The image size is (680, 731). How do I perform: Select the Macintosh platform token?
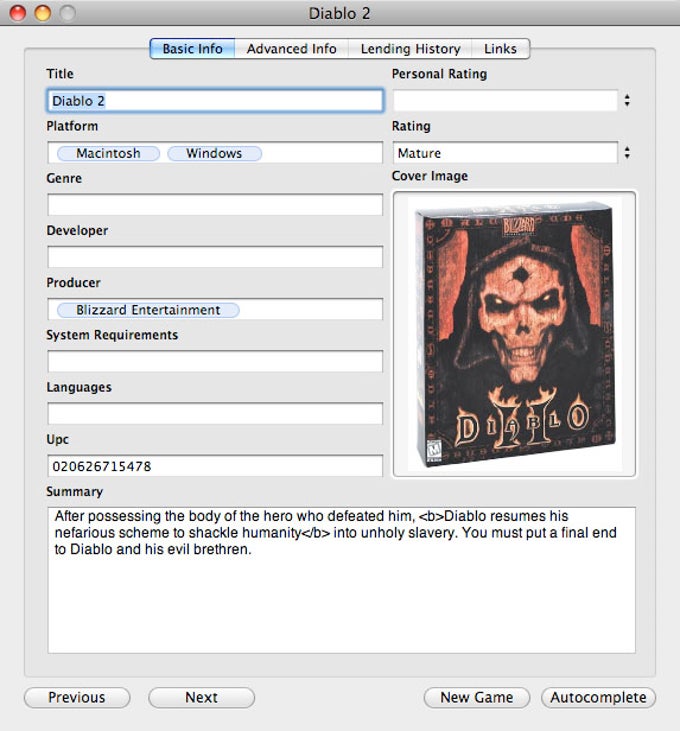pyautogui.click(x=108, y=153)
